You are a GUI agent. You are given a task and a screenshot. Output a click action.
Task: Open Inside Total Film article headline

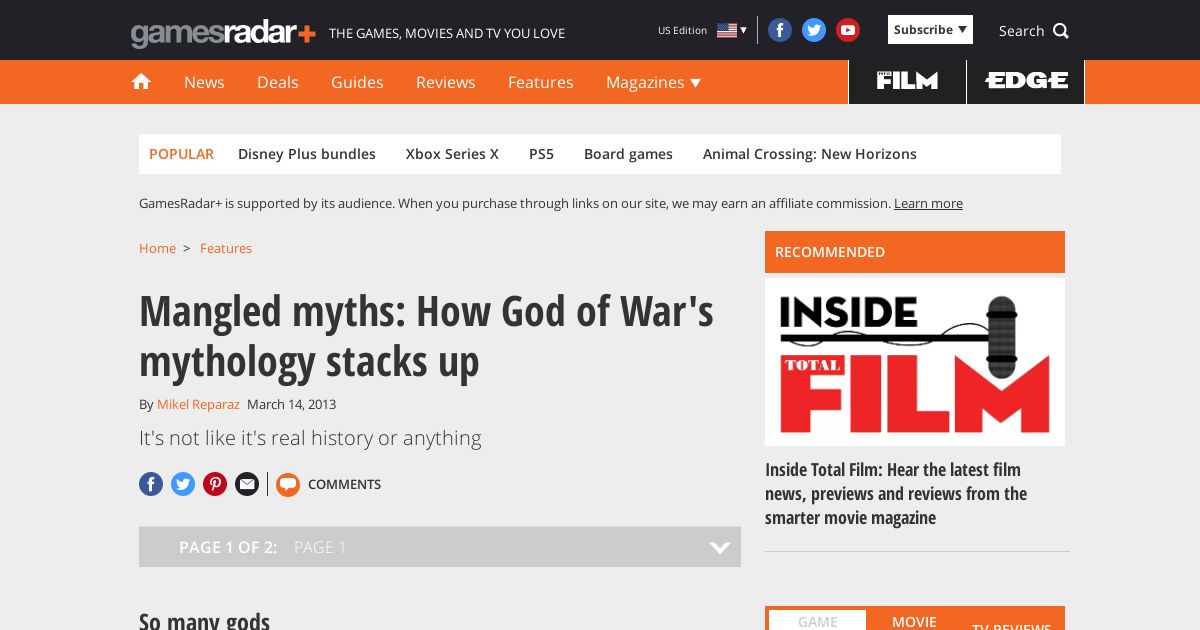click(896, 494)
